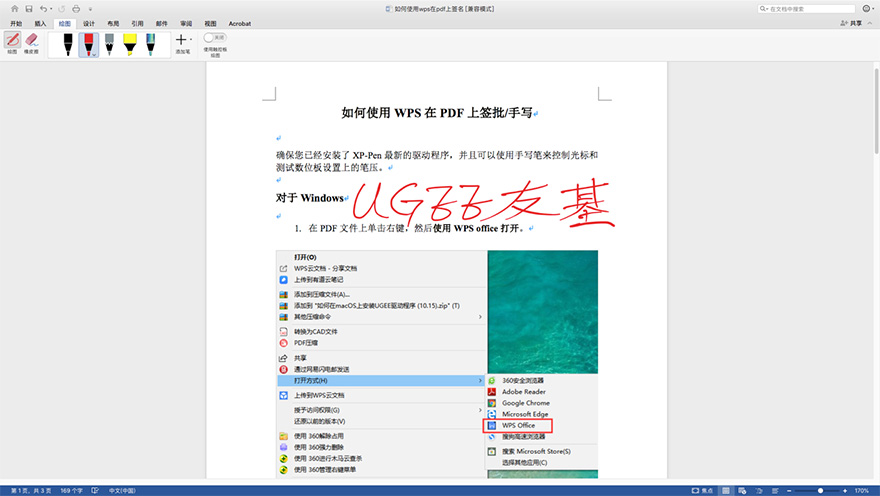Click the proofing check icon in status bar

(x=95, y=490)
